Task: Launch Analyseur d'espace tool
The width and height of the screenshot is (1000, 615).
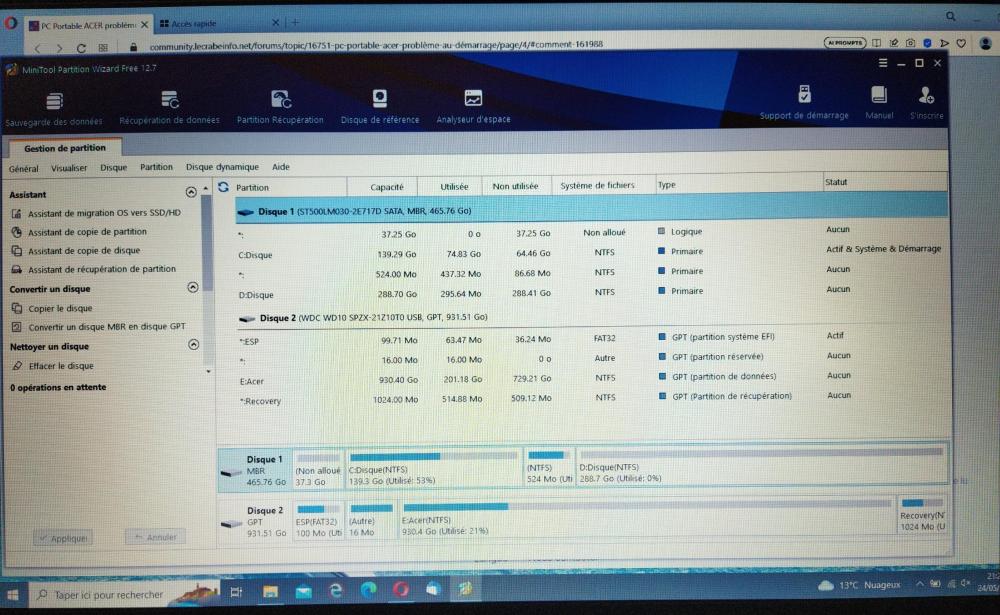Action: [473, 107]
